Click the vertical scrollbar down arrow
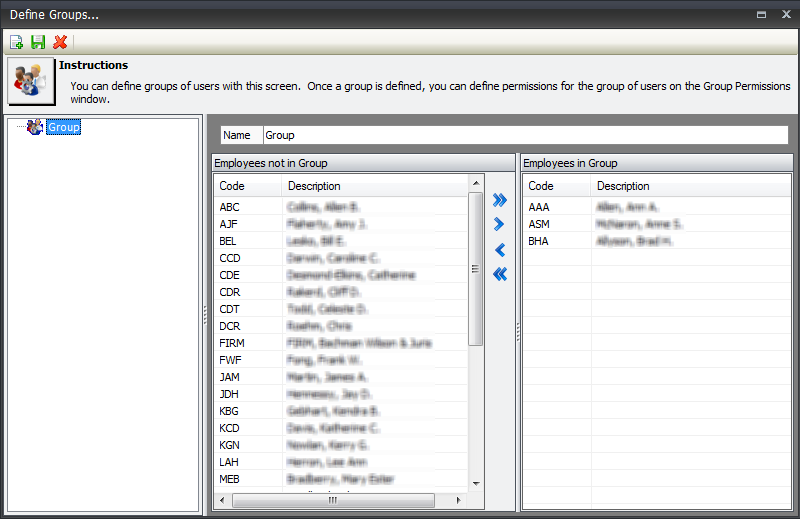Screen dimensions: 800x519 coord(476,486)
